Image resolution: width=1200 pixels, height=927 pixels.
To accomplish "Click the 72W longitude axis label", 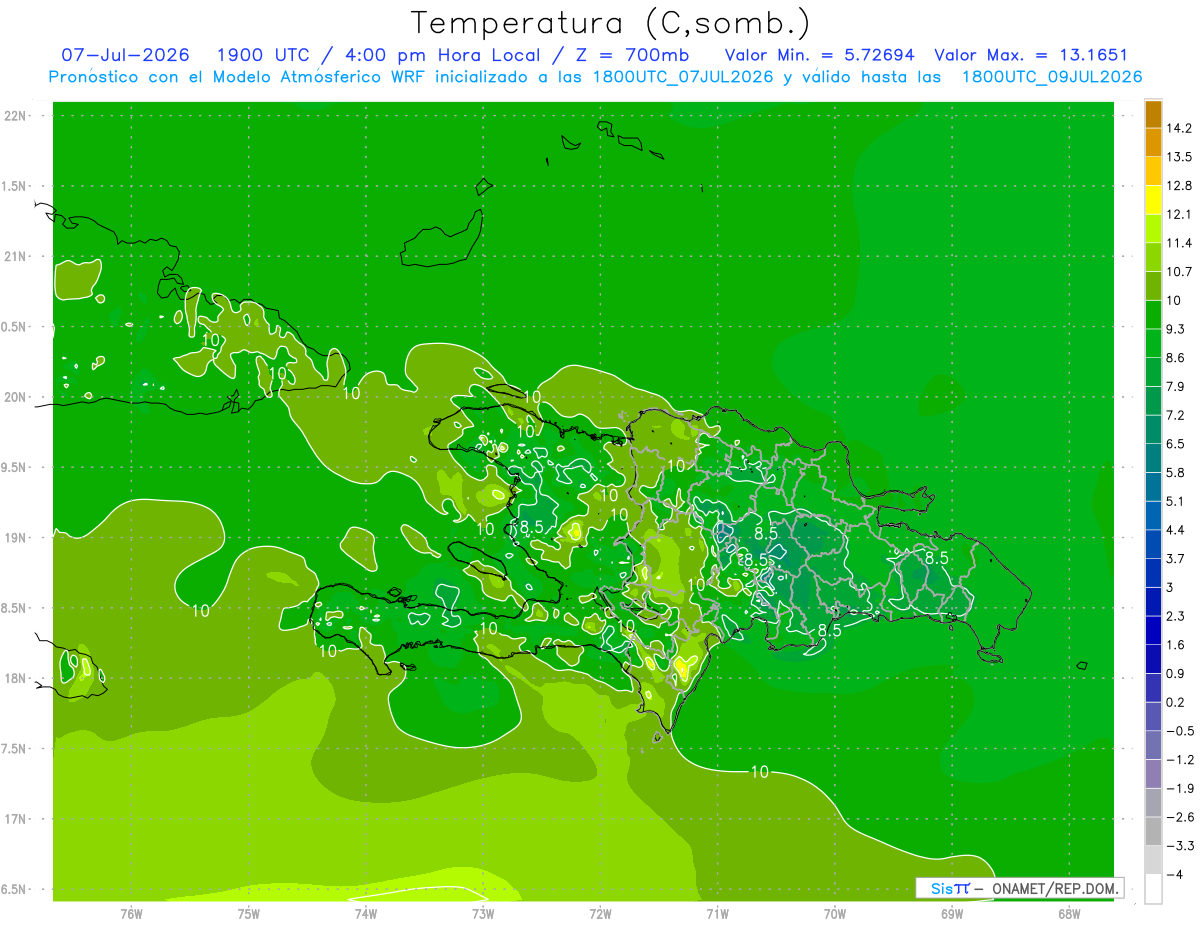I will coord(600,913).
